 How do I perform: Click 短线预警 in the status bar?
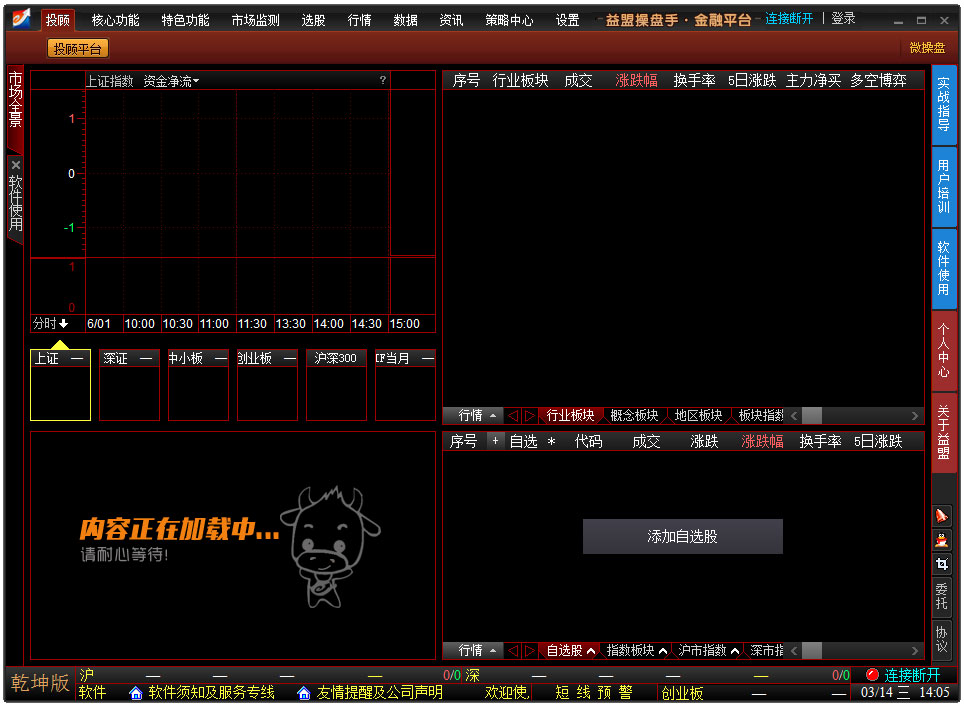(x=594, y=693)
